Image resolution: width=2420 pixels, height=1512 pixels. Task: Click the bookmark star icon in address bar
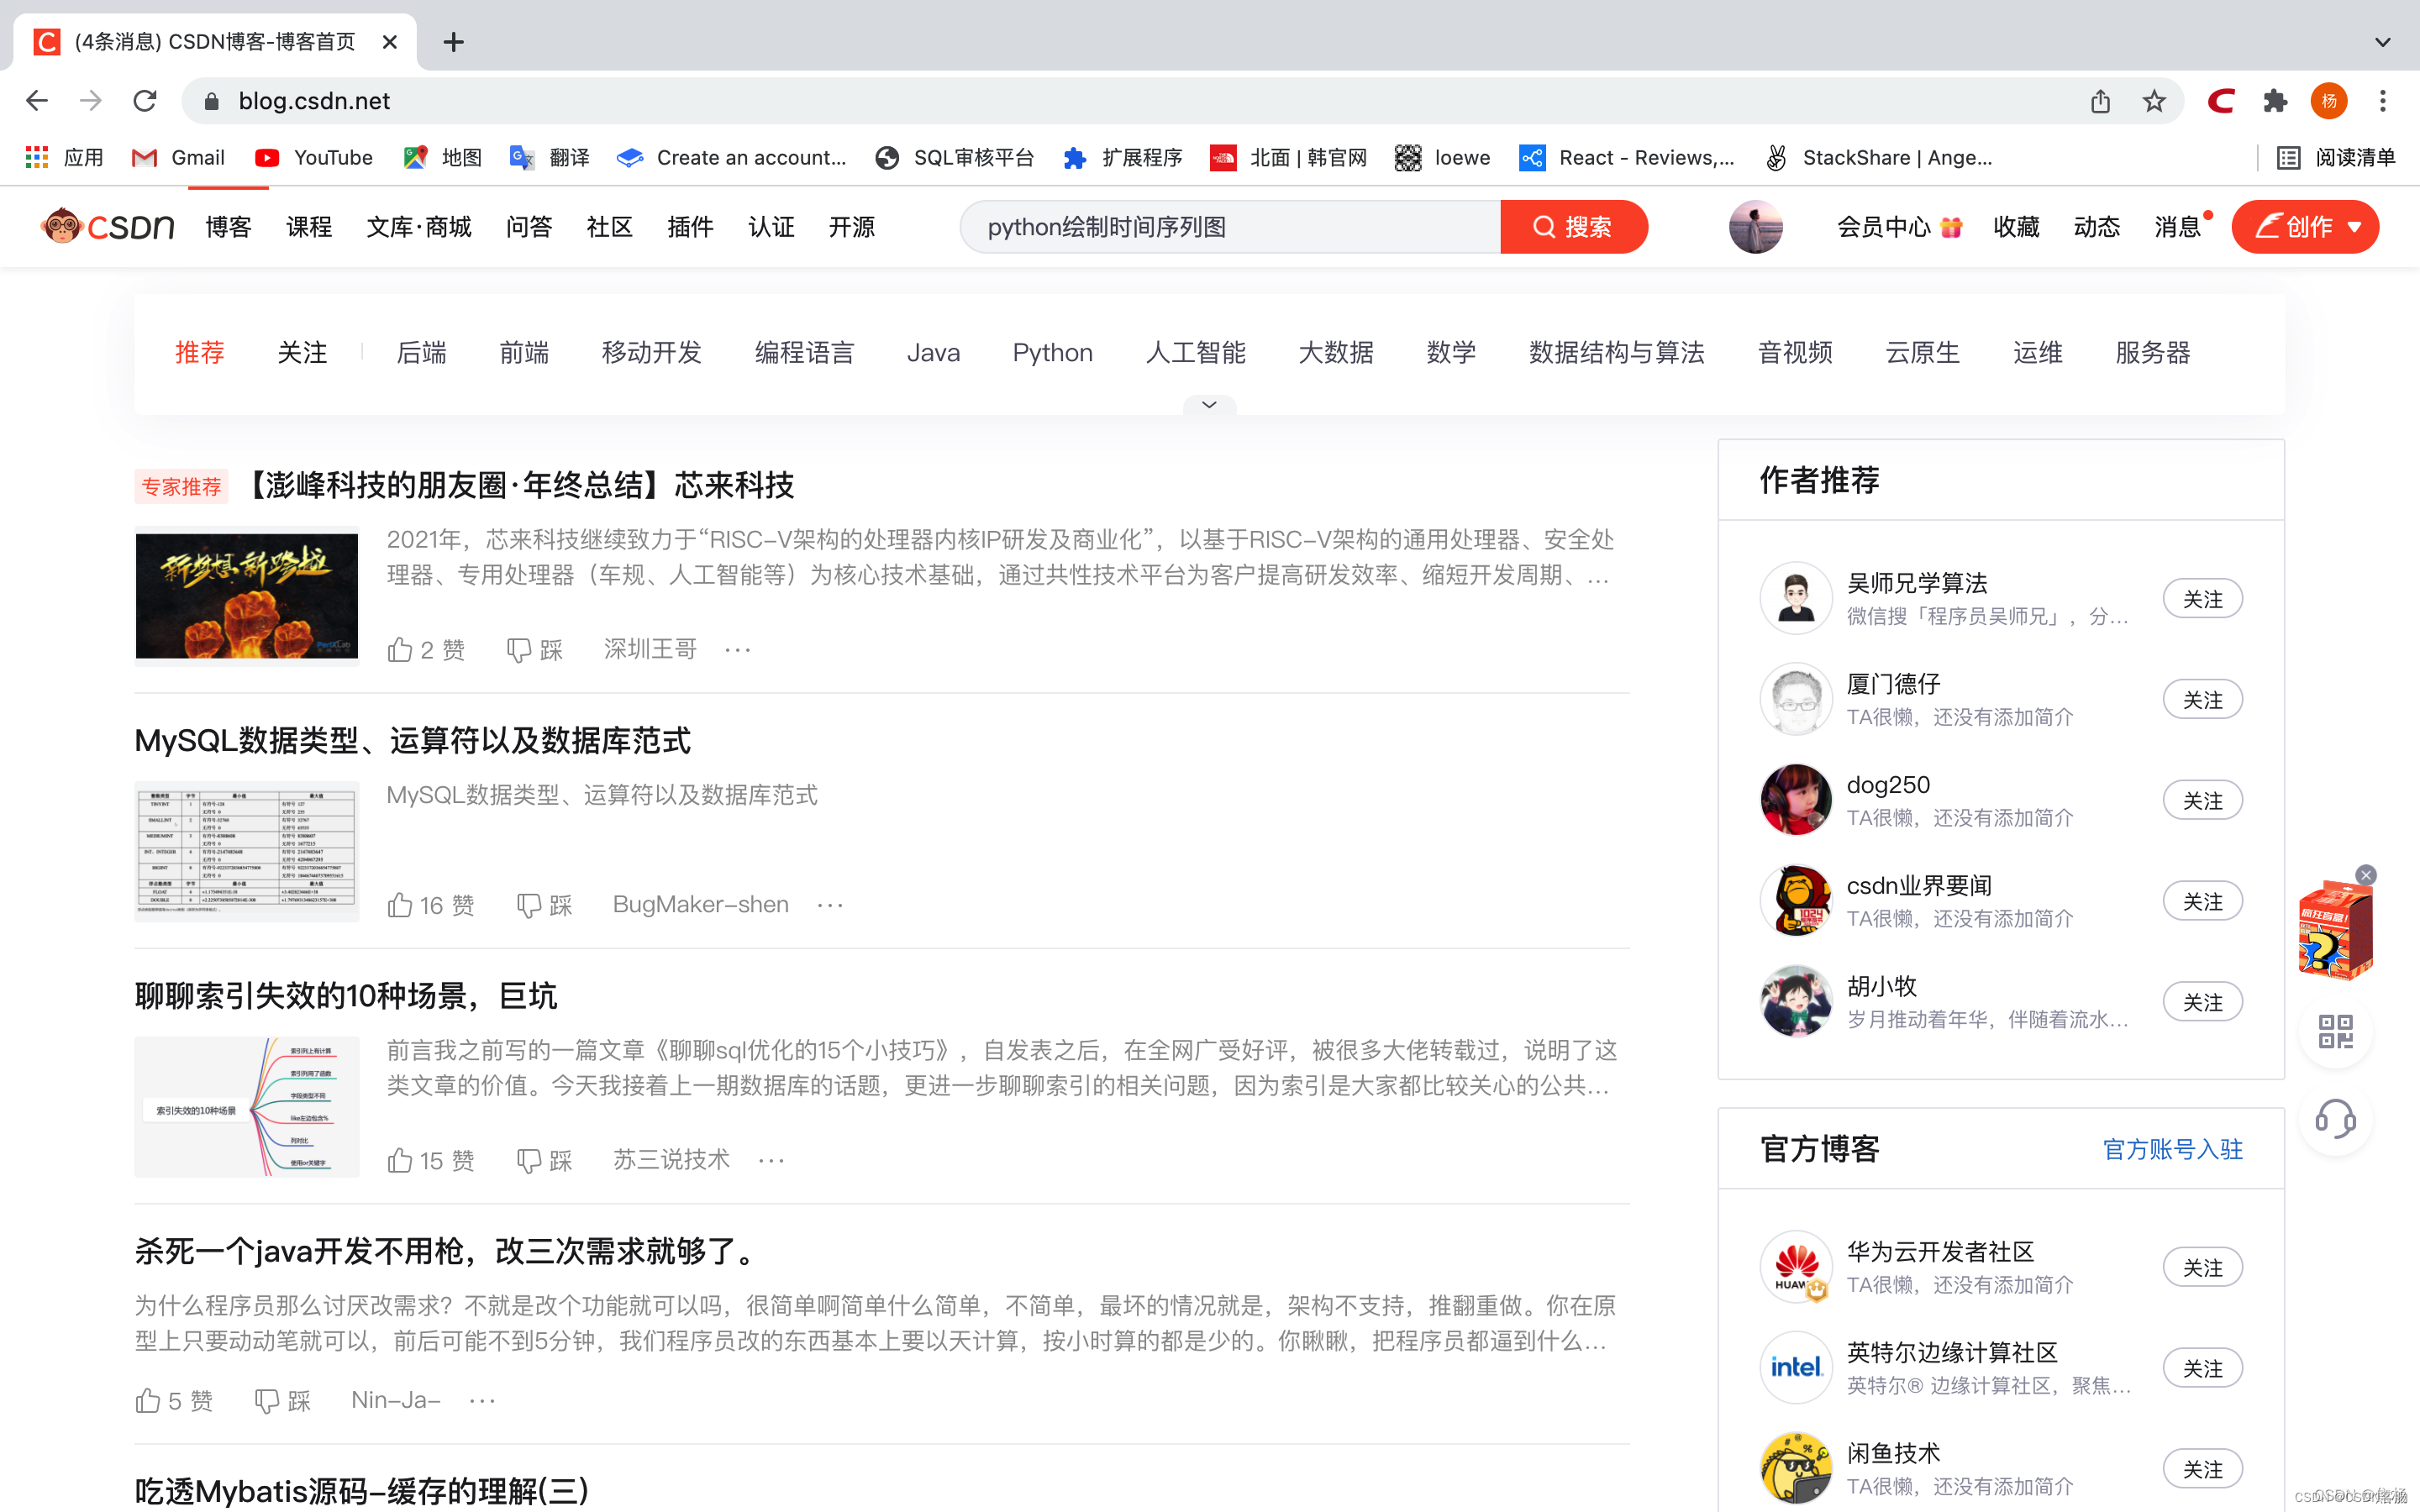[x=2154, y=101]
